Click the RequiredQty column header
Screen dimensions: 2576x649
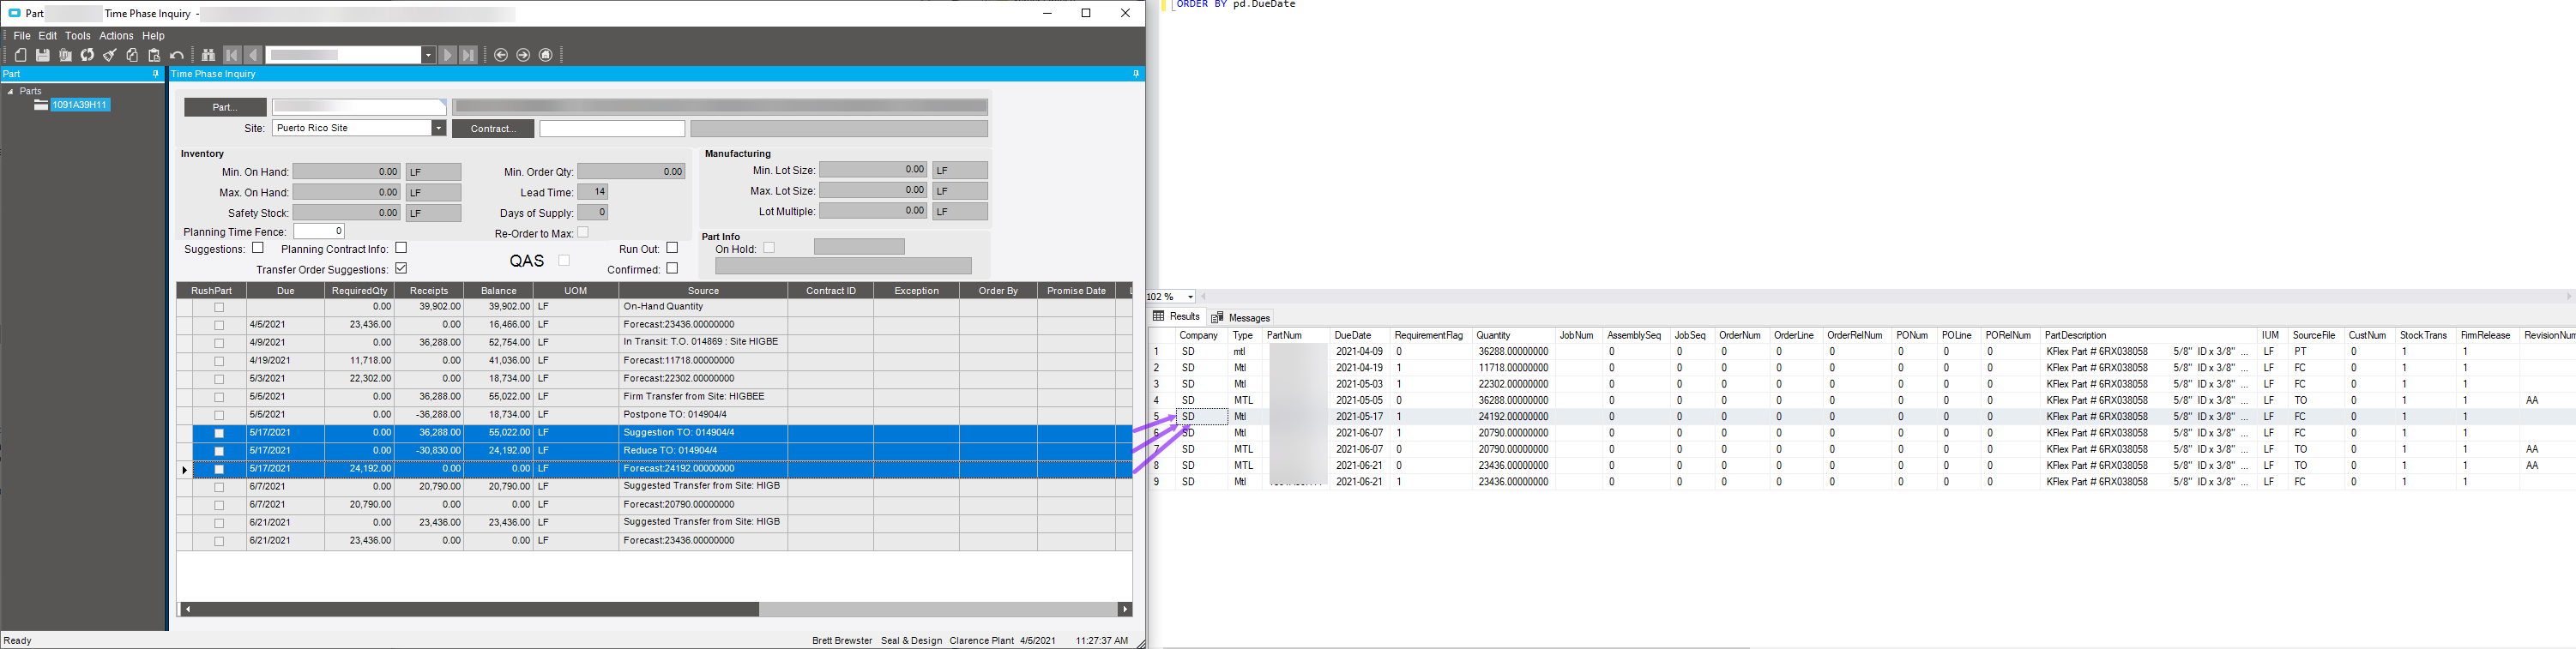point(360,291)
